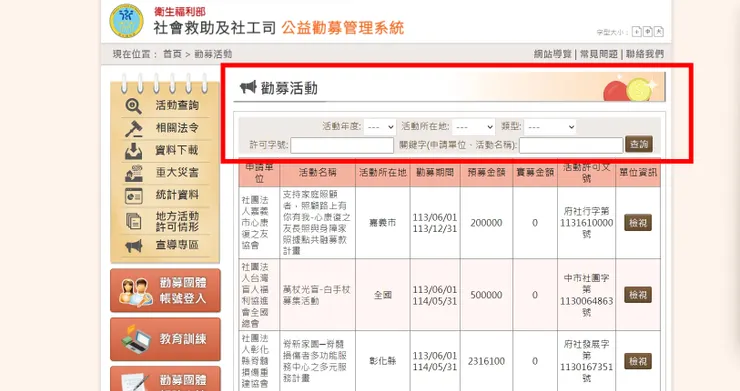
Task: Click the 查詢 search button
Action: 639,144
